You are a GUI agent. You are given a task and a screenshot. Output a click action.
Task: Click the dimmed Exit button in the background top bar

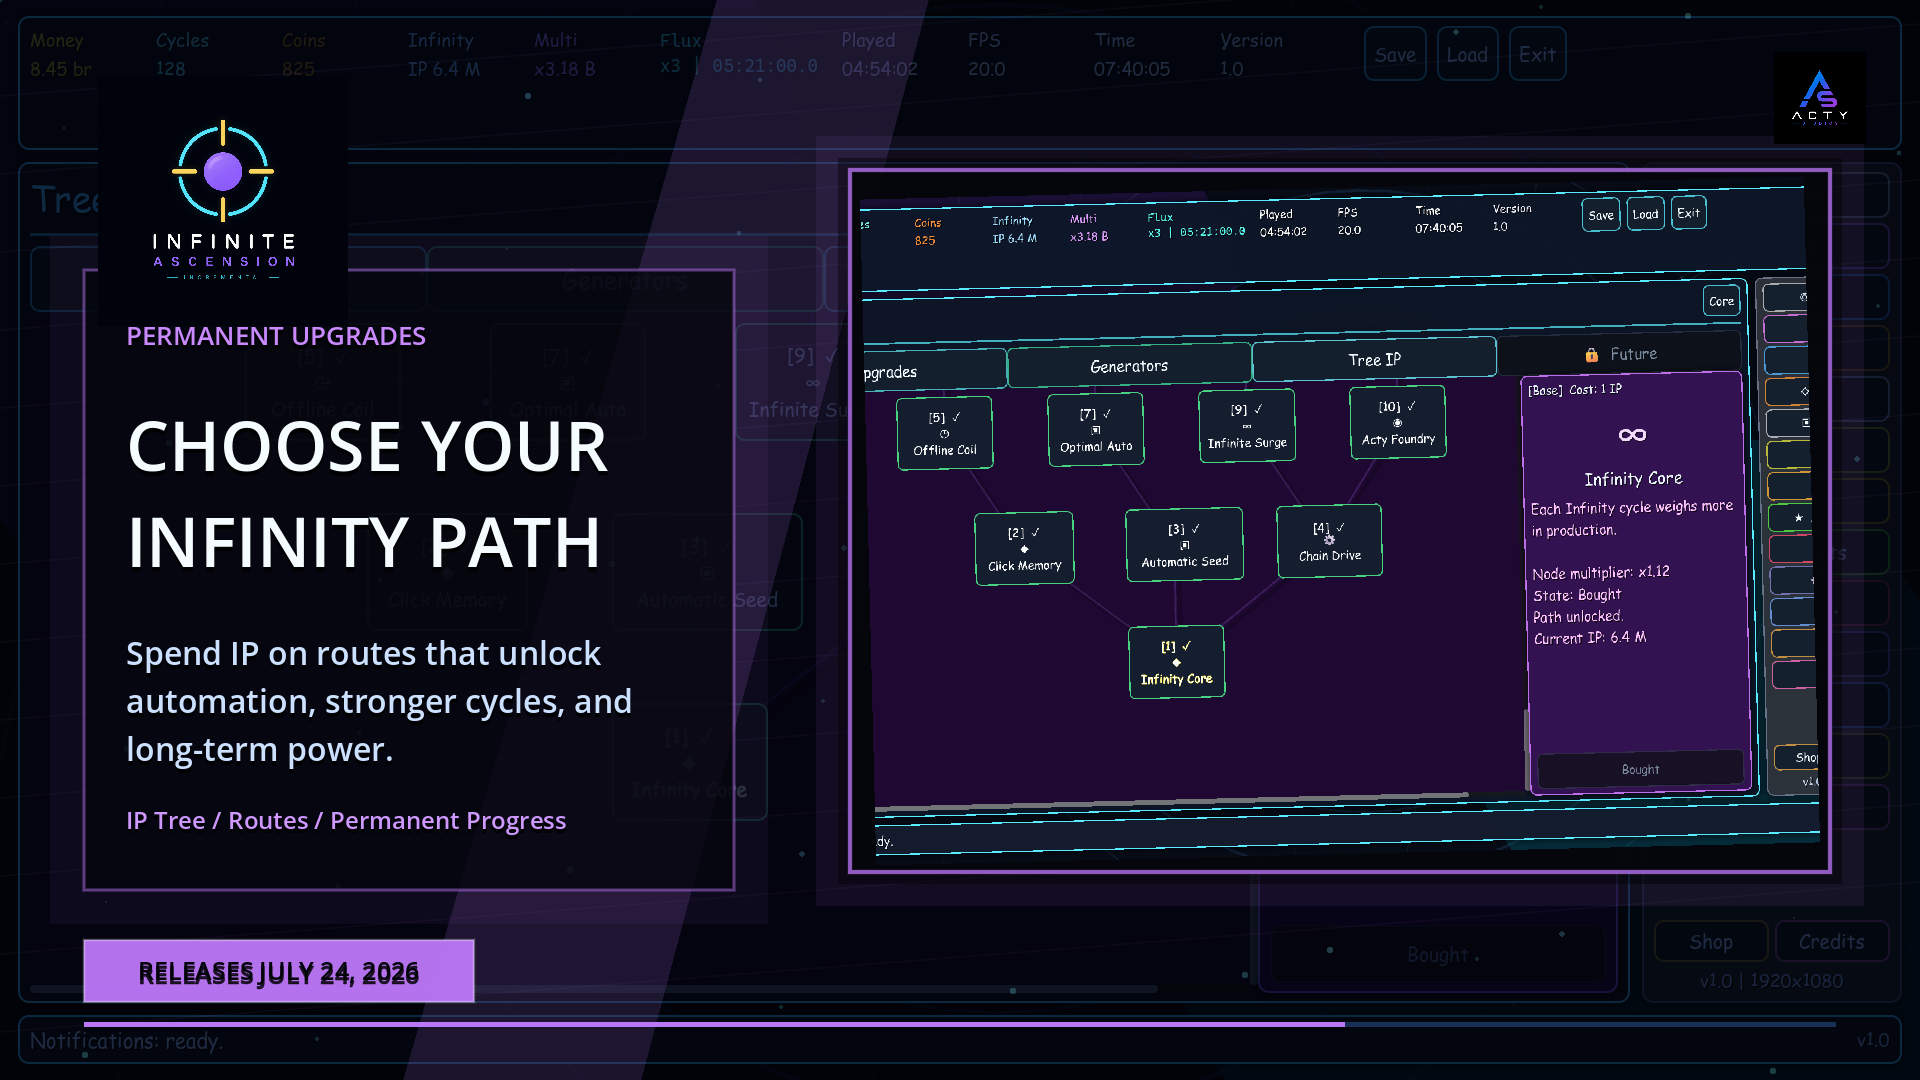tap(1537, 54)
